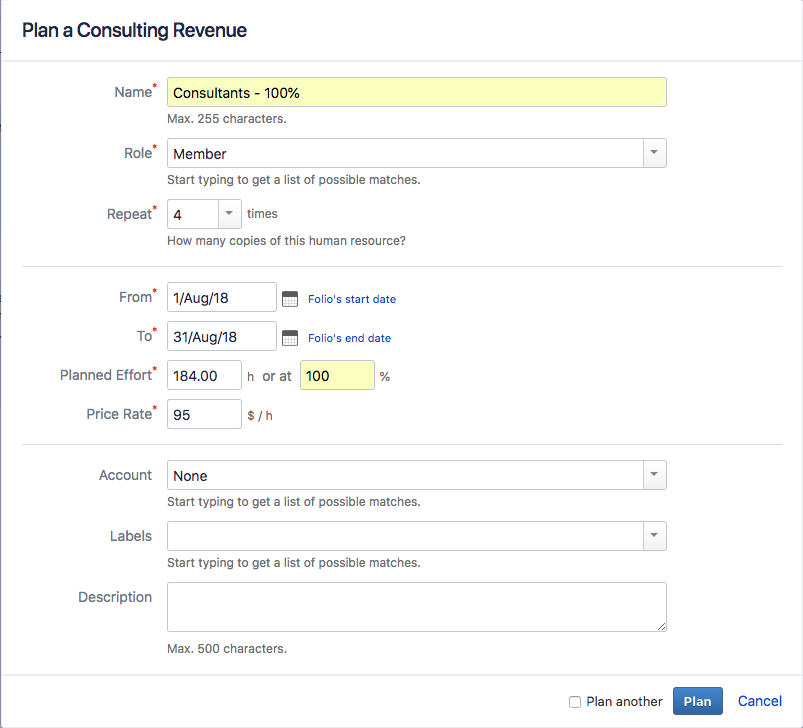Use Folio's end date link
Image resolution: width=803 pixels, height=728 pixels.
349,338
